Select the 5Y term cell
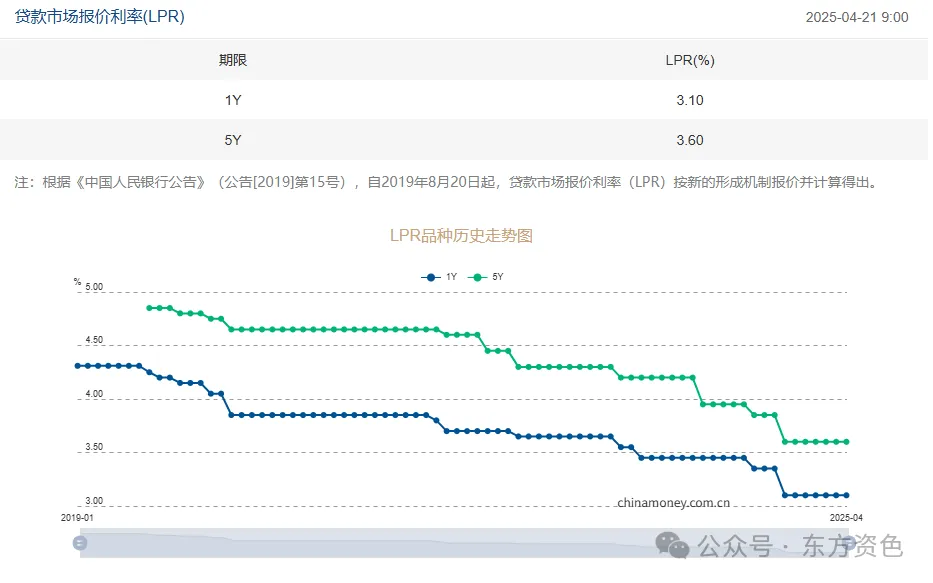Screen dimensions: 933x583 (x=233, y=140)
